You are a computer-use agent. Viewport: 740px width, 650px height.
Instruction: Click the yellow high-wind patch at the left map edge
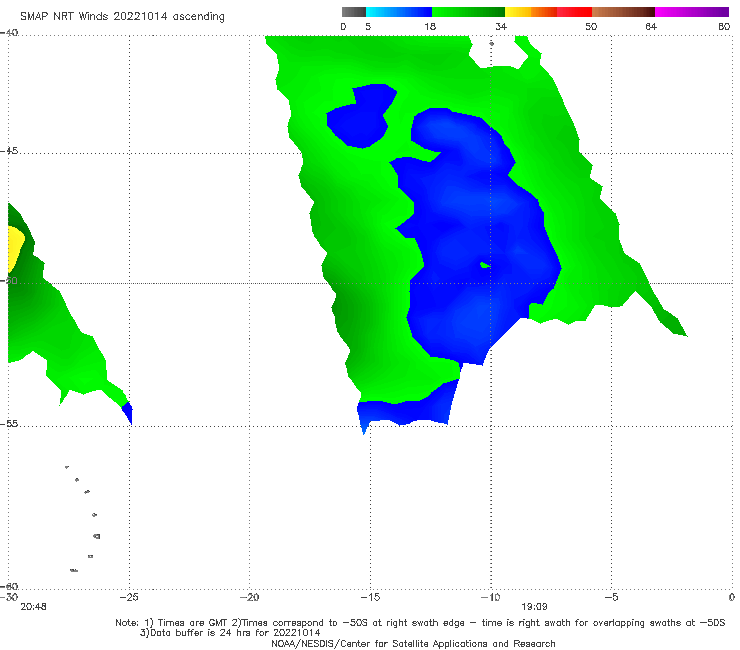pos(15,249)
